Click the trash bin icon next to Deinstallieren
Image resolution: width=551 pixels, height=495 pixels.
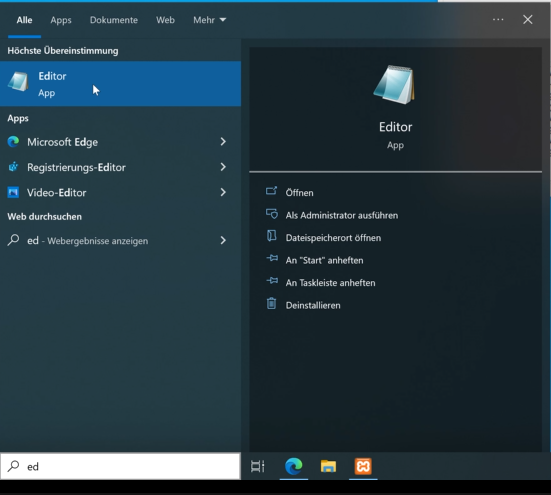click(271, 304)
